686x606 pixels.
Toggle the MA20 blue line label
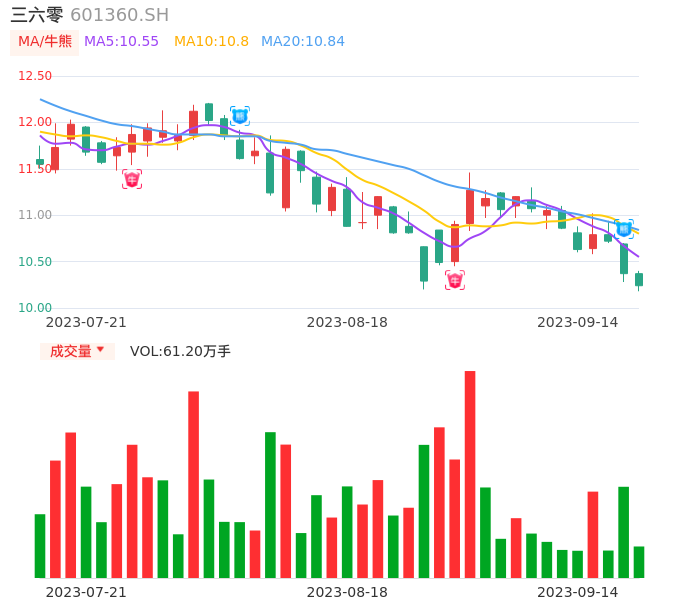pyautogui.click(x=302, y=42)
